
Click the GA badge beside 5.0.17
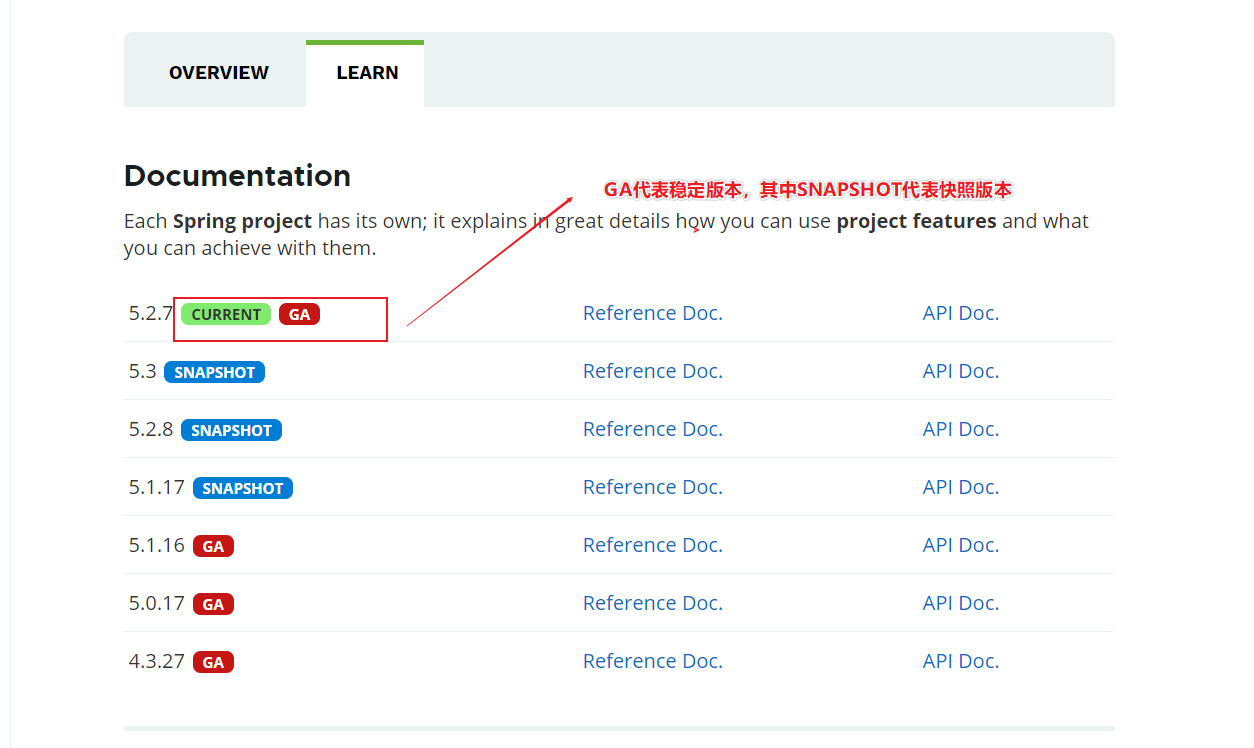[213, 604]
